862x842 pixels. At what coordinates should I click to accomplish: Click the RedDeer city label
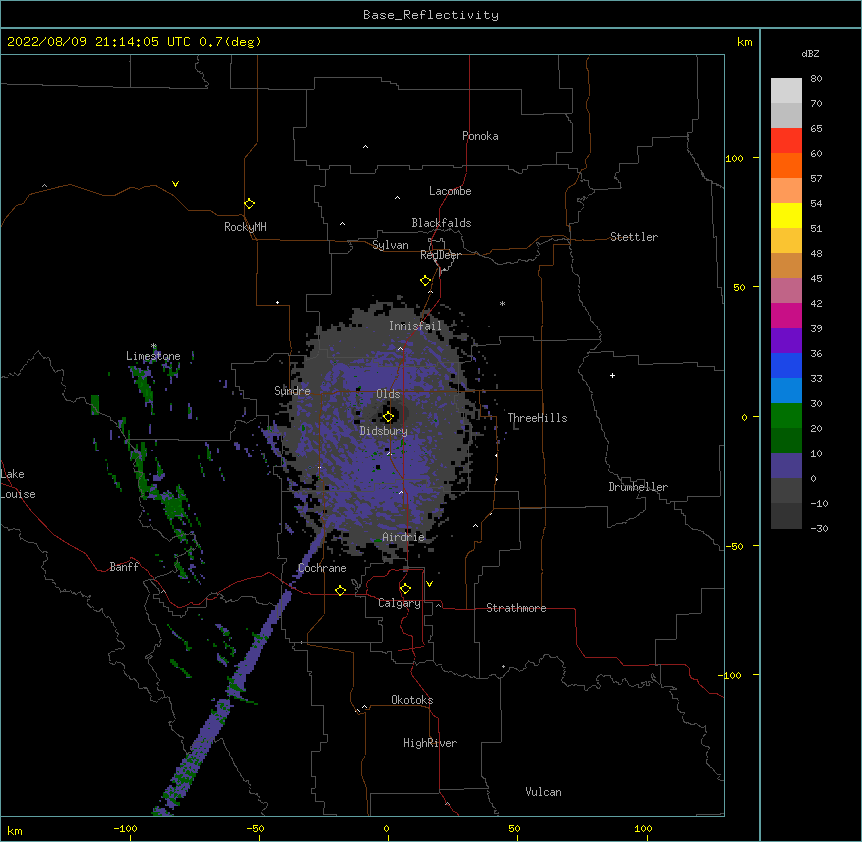click(440, 255)
